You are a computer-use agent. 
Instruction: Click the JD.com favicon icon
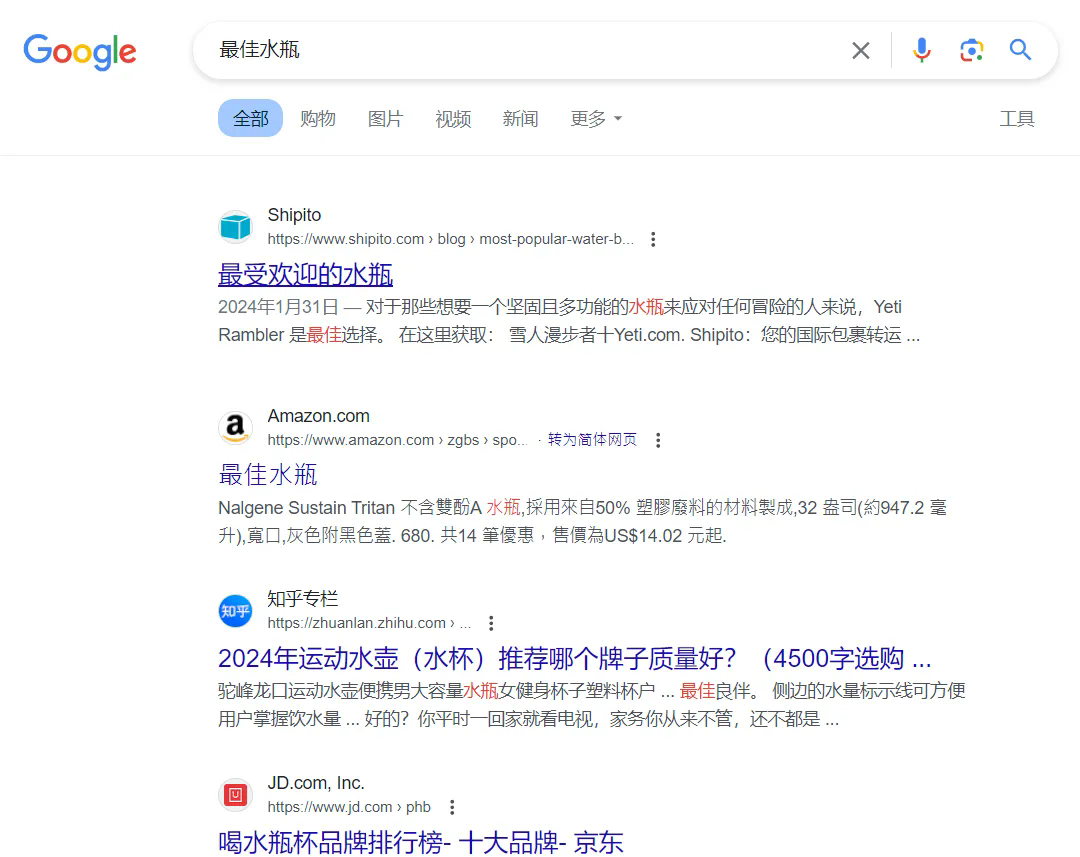tap(236, 795)
